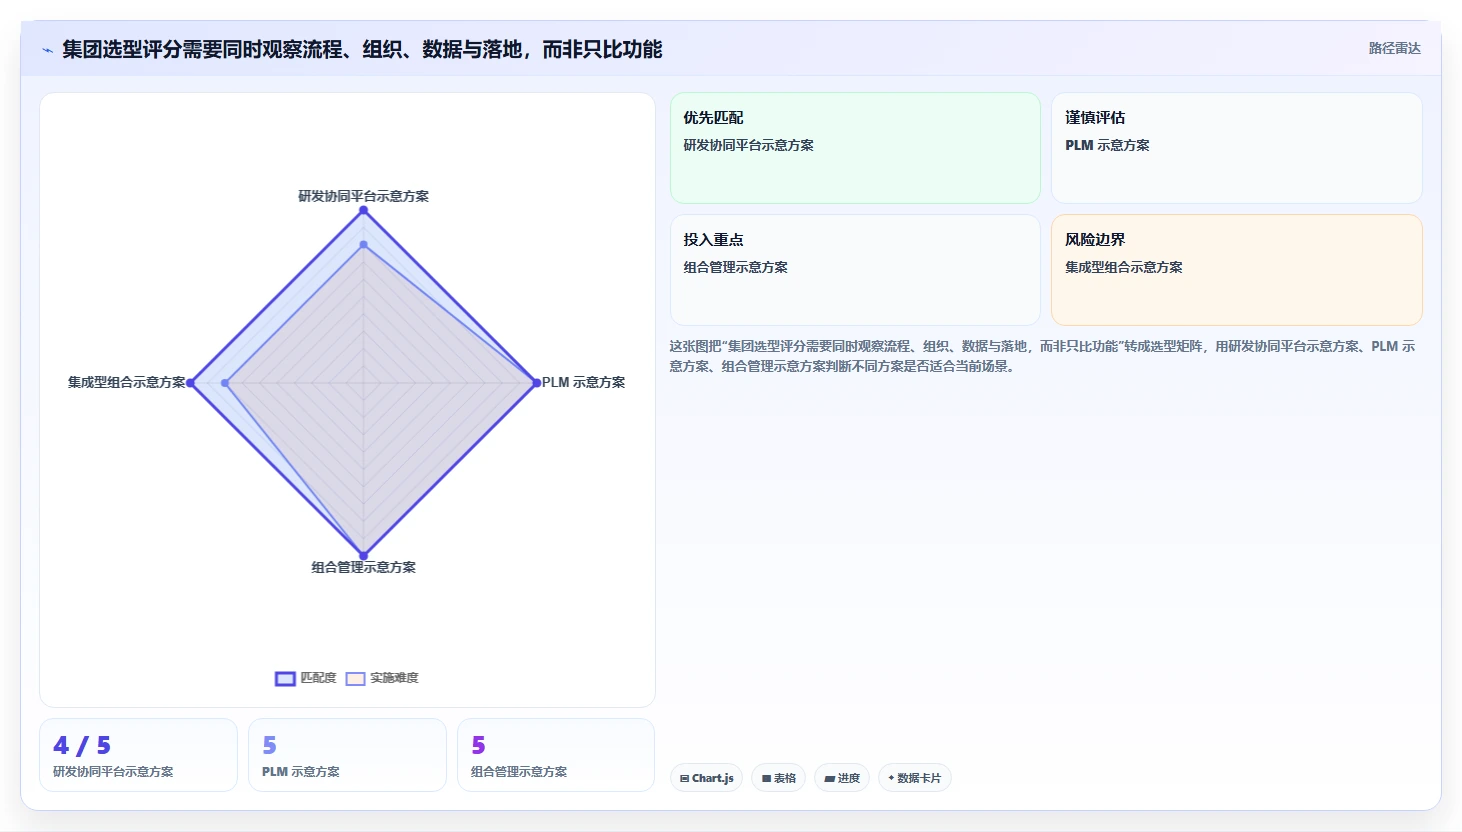Image resolution: width=1462 pixels, height=832 pixels.
Task: Click the outer data point at radar top vertex
Action: [363, 210]
